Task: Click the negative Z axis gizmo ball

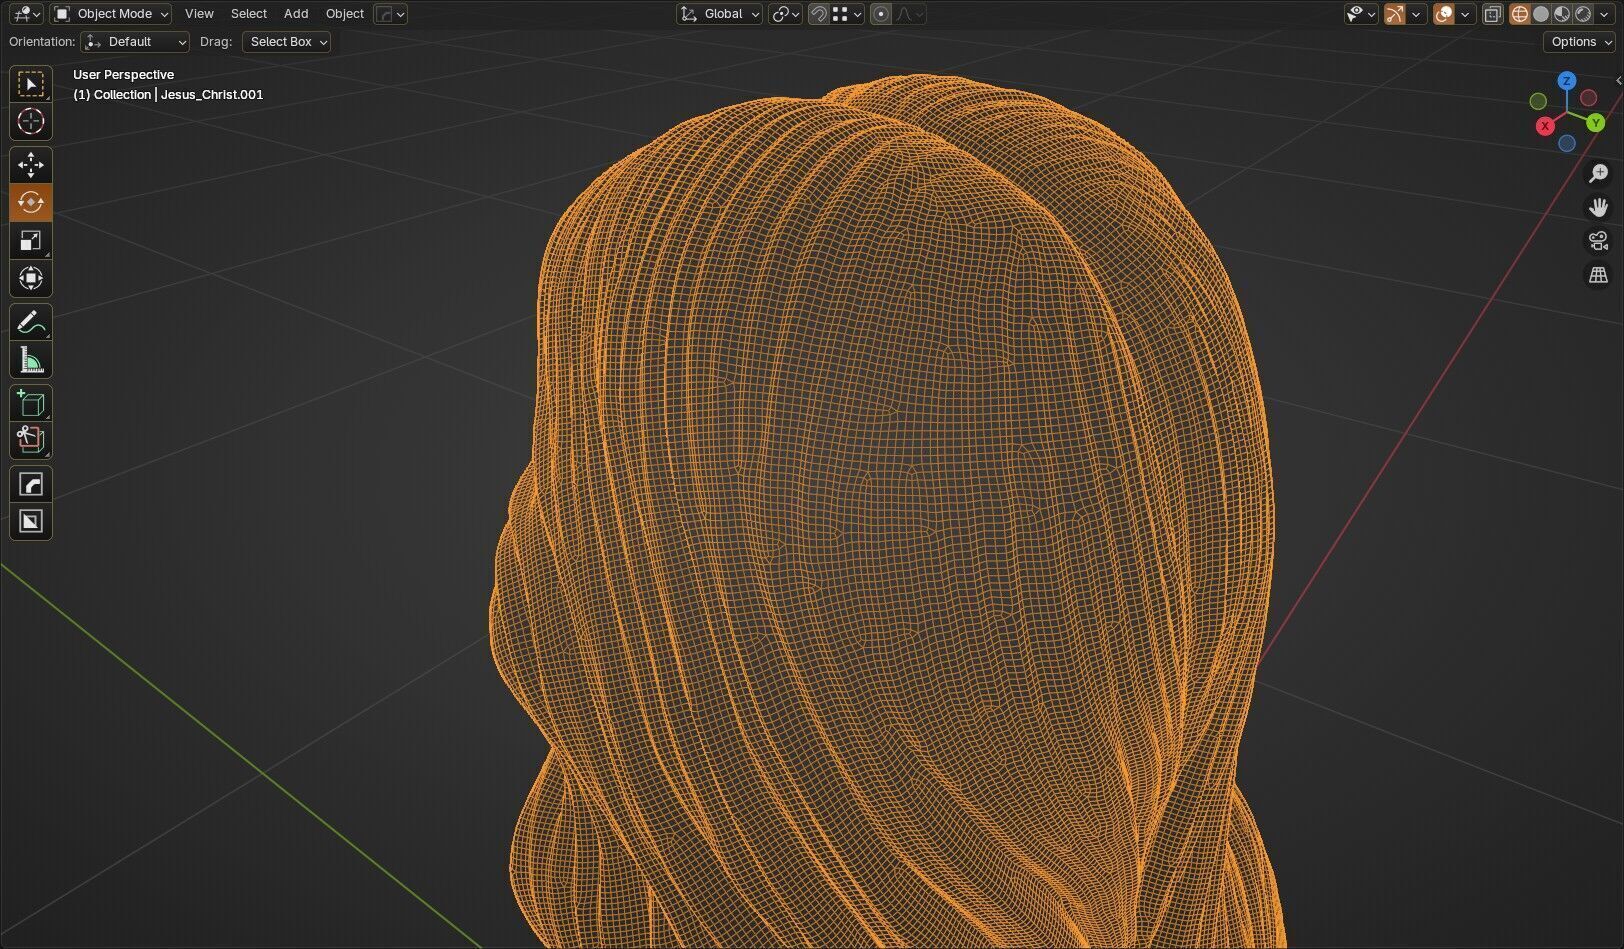Action: tap(1567, 144)
